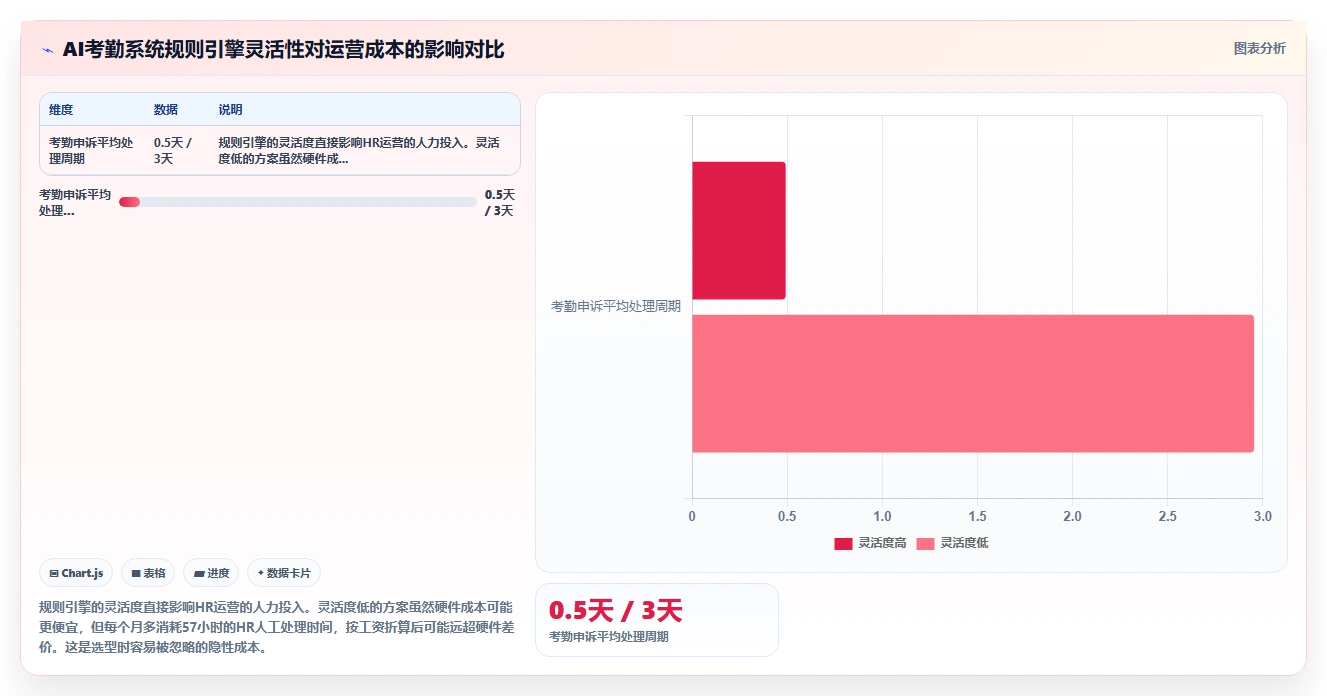The width and height of the screenshot is (1327, 696).
Task: Click the table cell 考勤申诉平均处理周期
Action: tap(91, 150)
